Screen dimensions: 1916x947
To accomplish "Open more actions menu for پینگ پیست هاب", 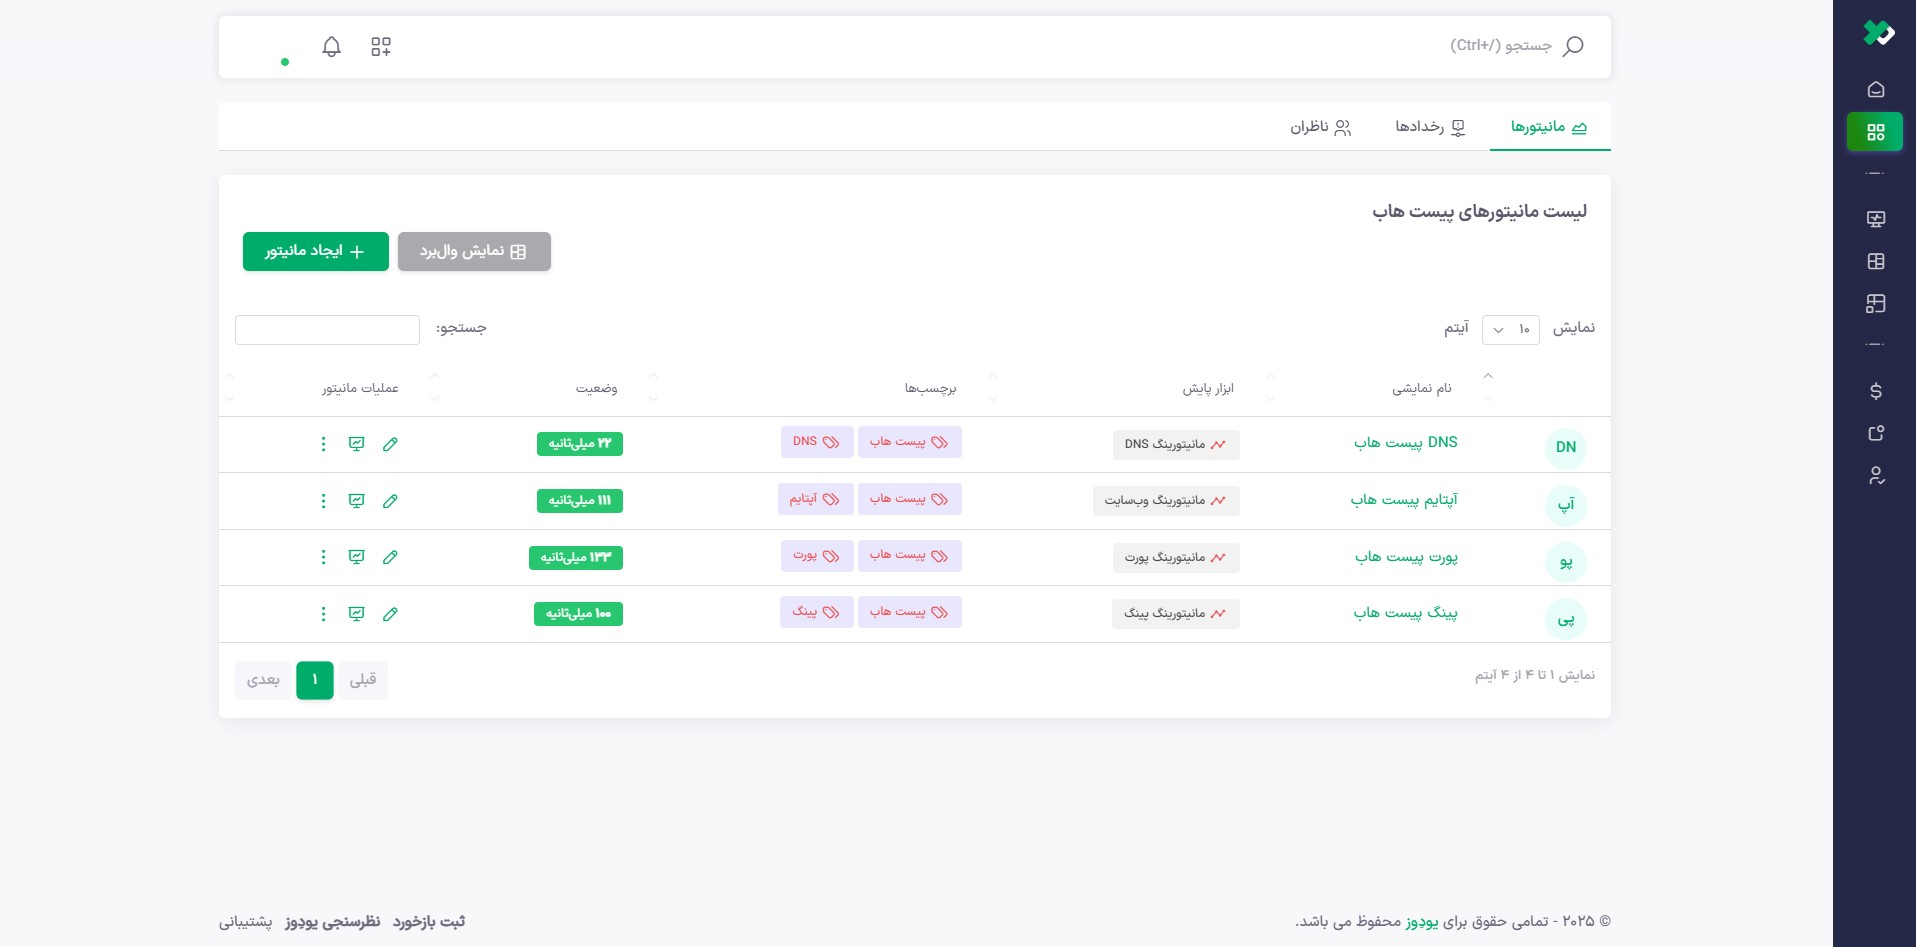I will pos(323,614).
